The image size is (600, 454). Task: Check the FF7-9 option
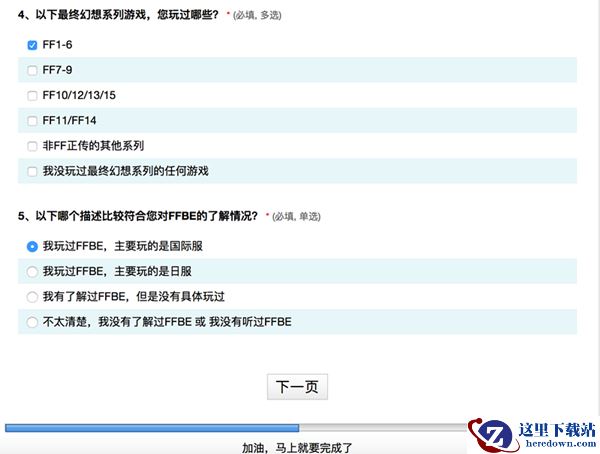pyautogui.click(x=33, y=70)
